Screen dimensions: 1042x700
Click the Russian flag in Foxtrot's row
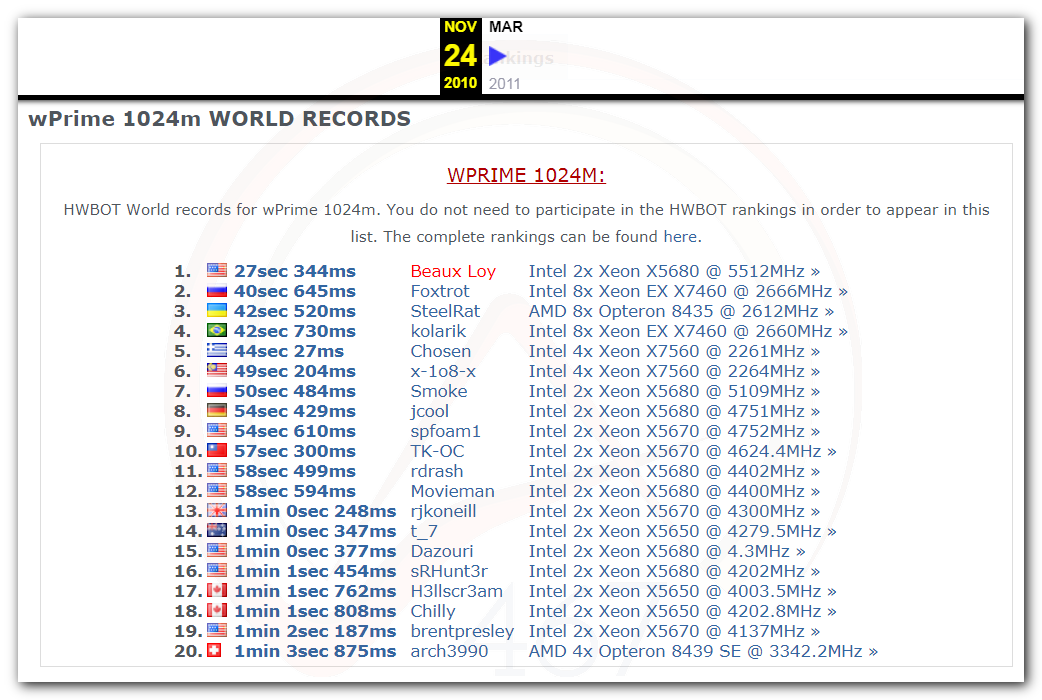[217, 291]
